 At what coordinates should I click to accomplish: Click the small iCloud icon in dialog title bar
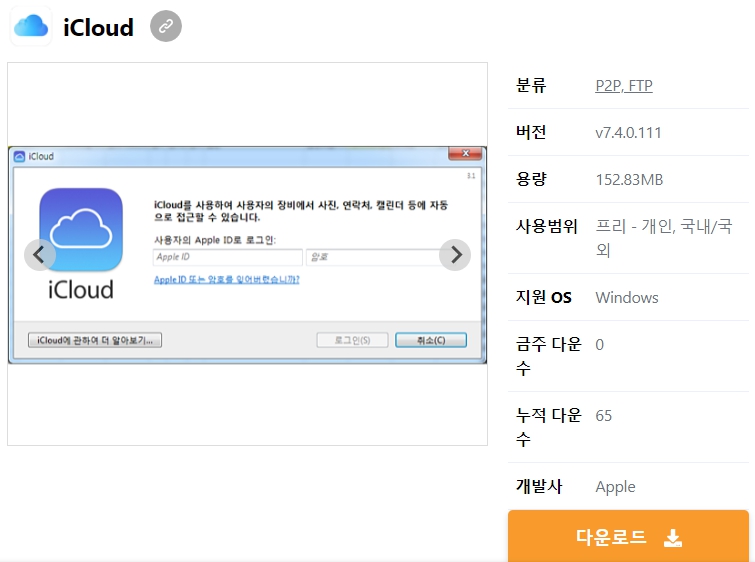pos(19,157)
